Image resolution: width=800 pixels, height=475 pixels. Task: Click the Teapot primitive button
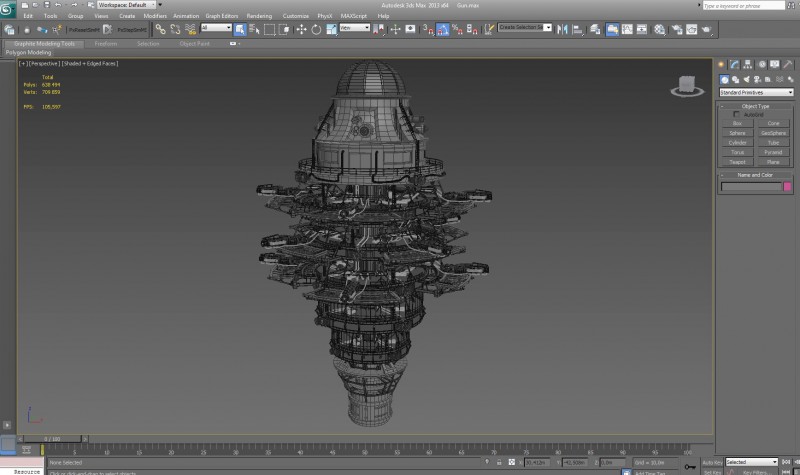737,161
